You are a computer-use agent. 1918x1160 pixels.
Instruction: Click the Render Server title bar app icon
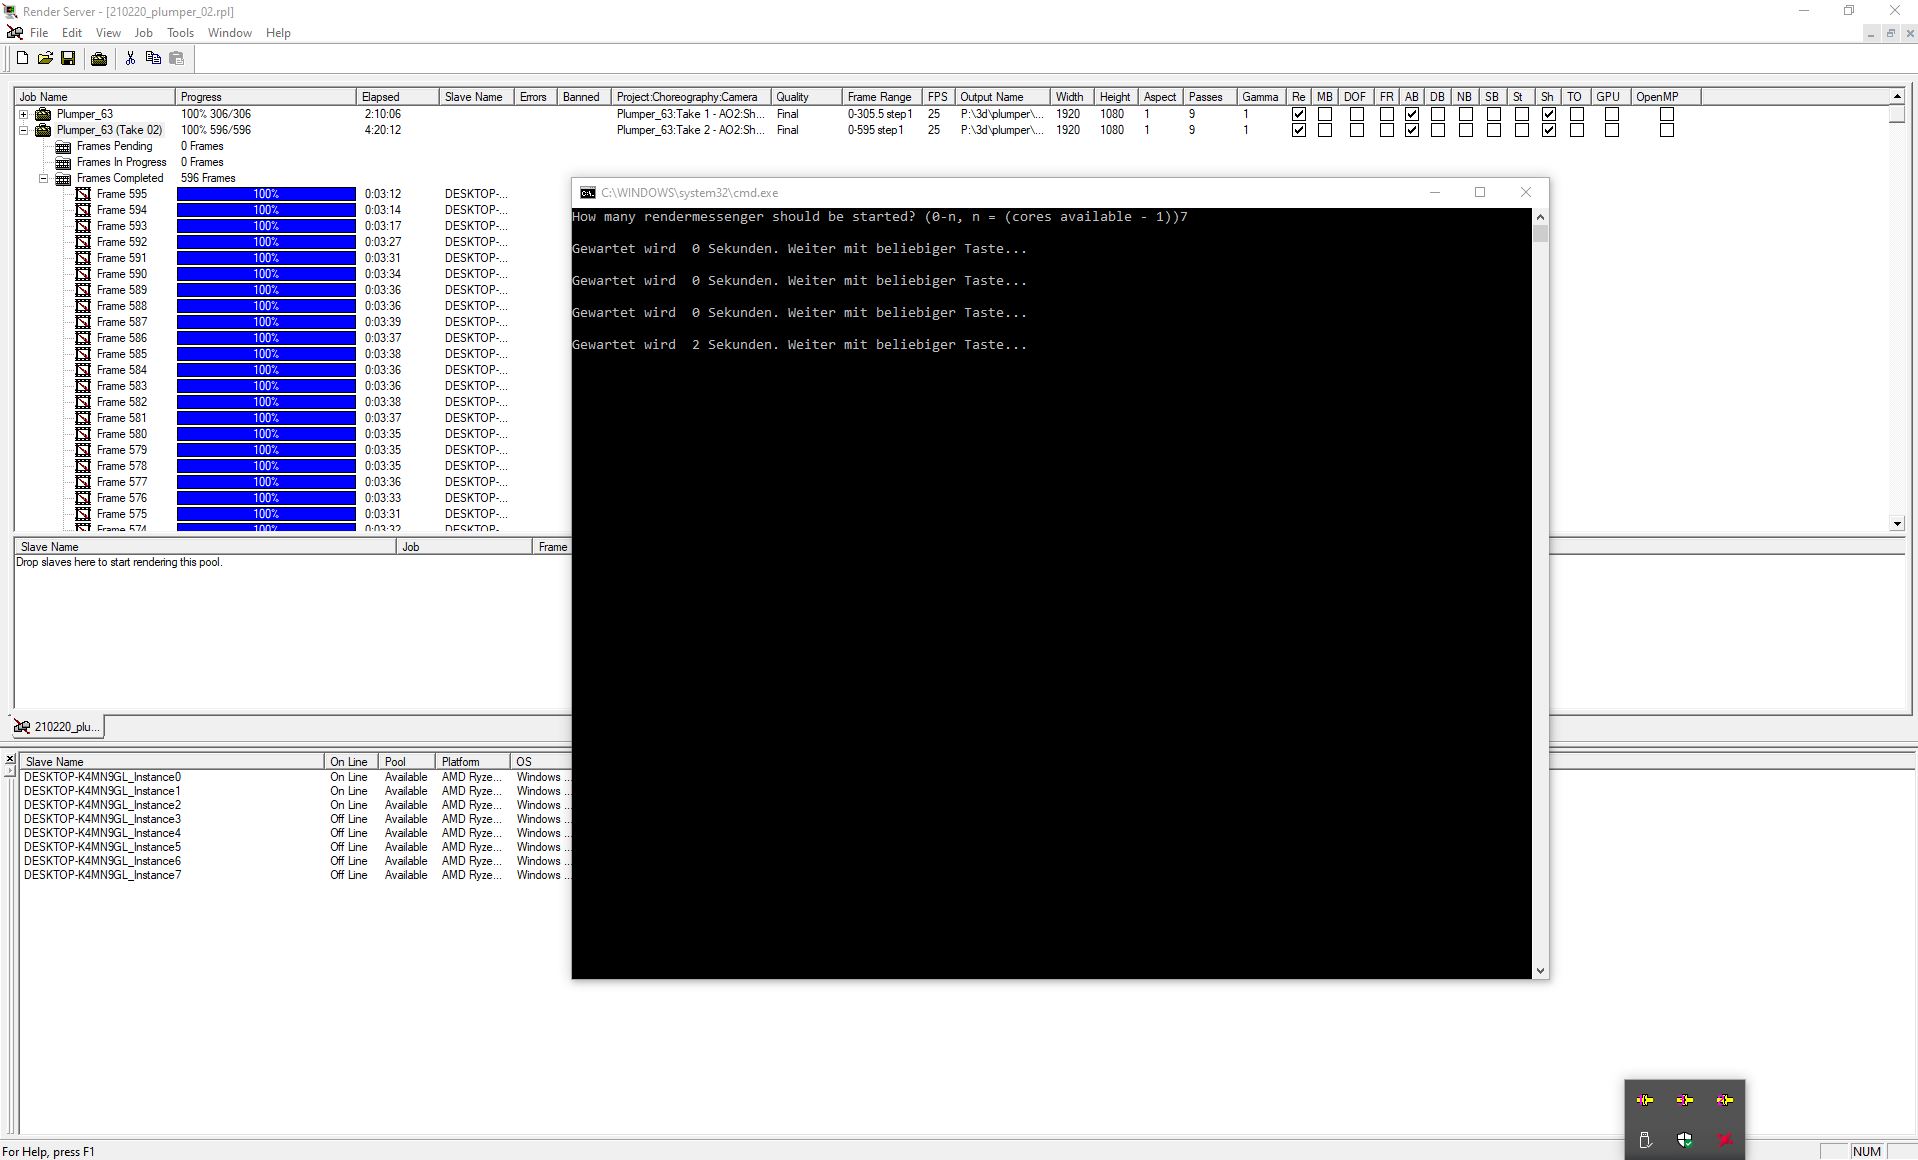click(x=11, y=11)
